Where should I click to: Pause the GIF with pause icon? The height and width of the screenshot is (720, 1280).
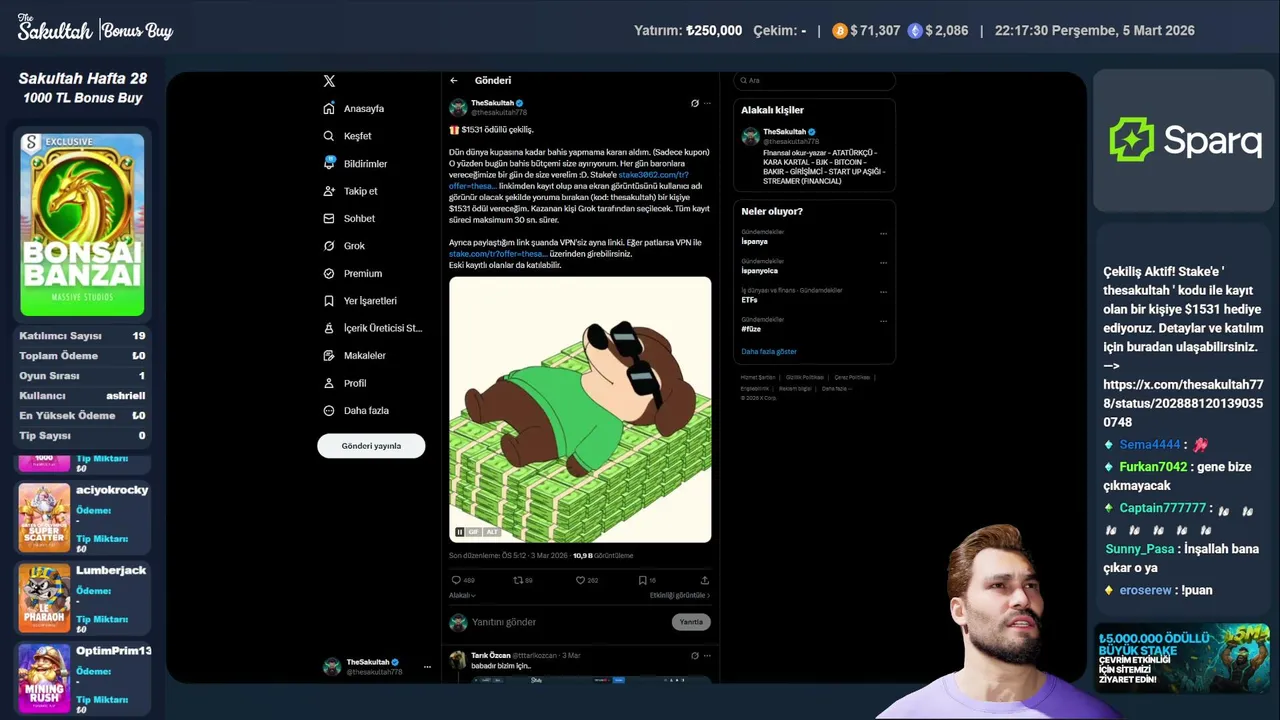[x=460, y=532]
